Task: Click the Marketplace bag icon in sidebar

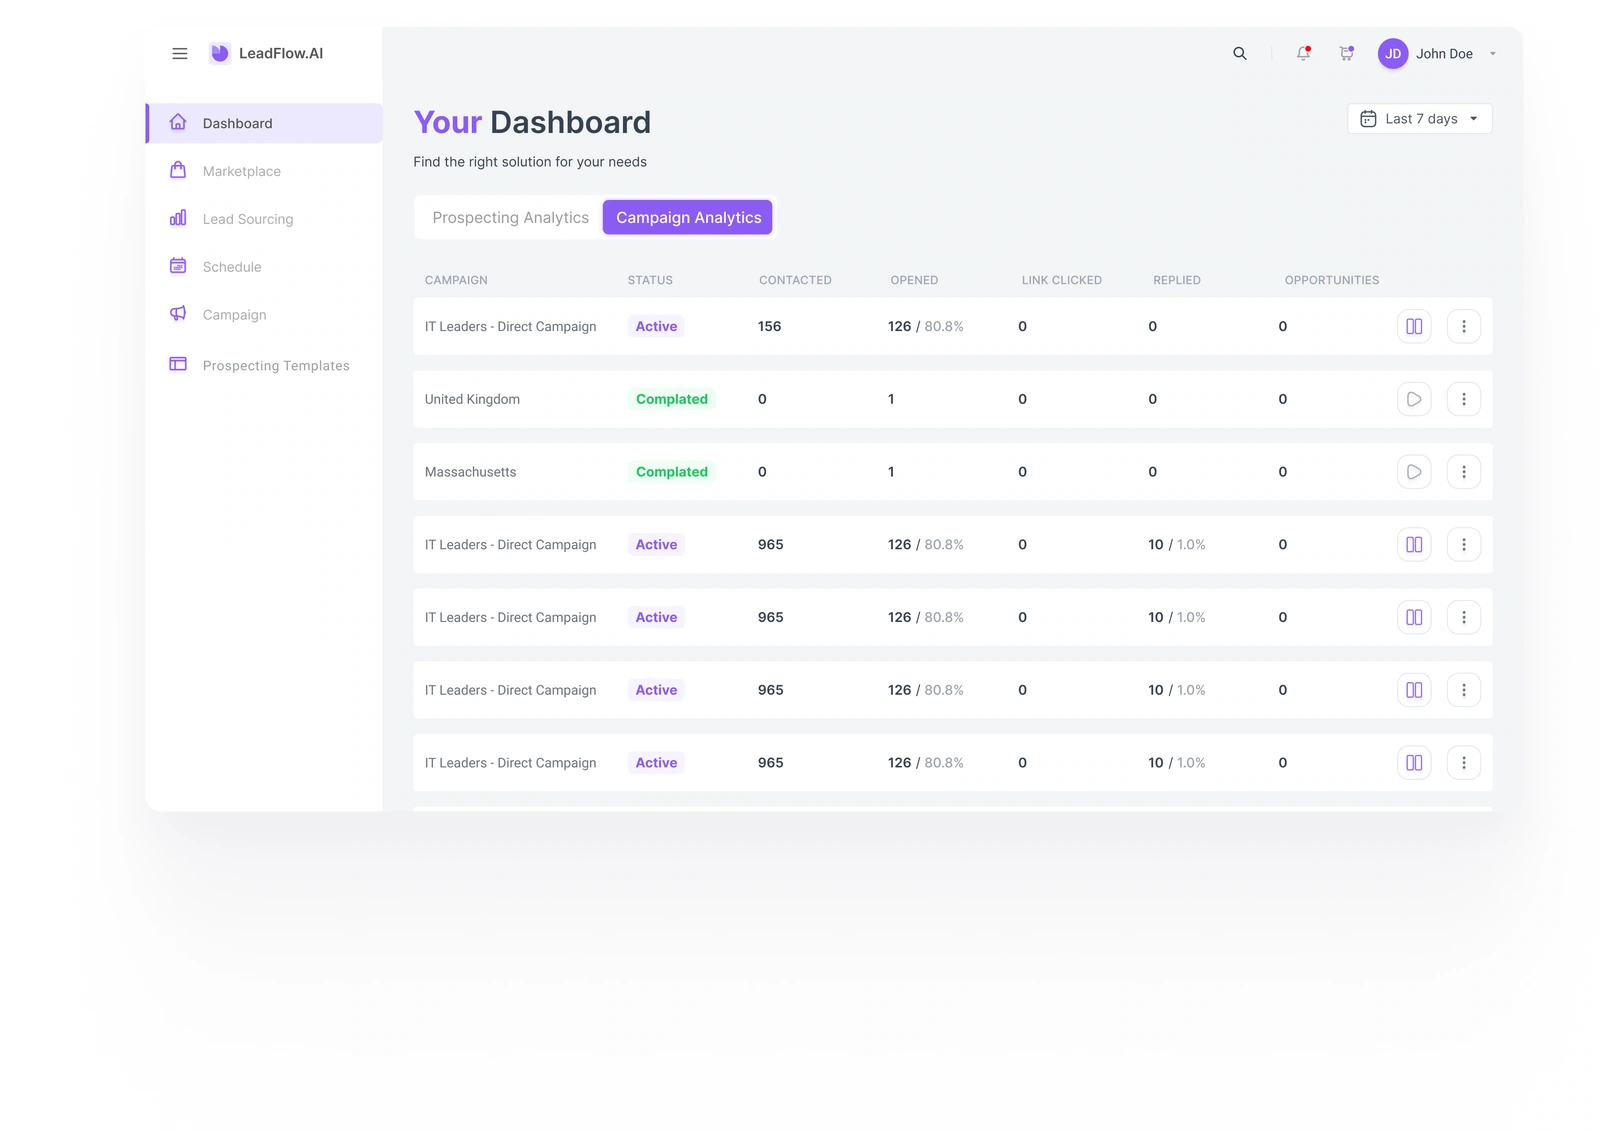Action: [x=178, y=171]
